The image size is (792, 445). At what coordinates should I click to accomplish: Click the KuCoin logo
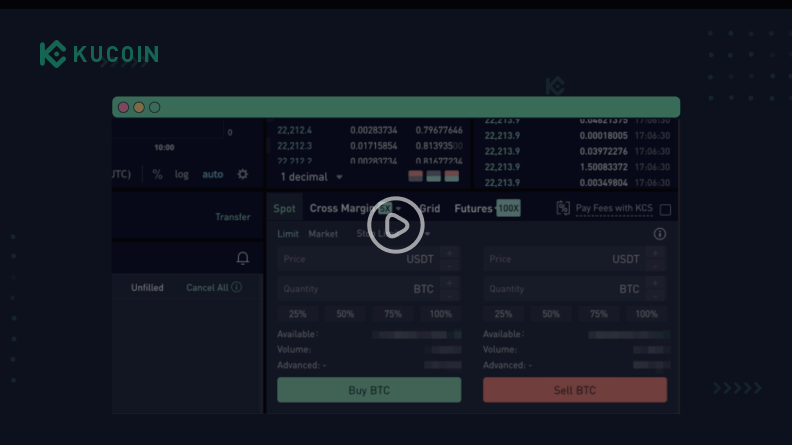tap(98, 54)
